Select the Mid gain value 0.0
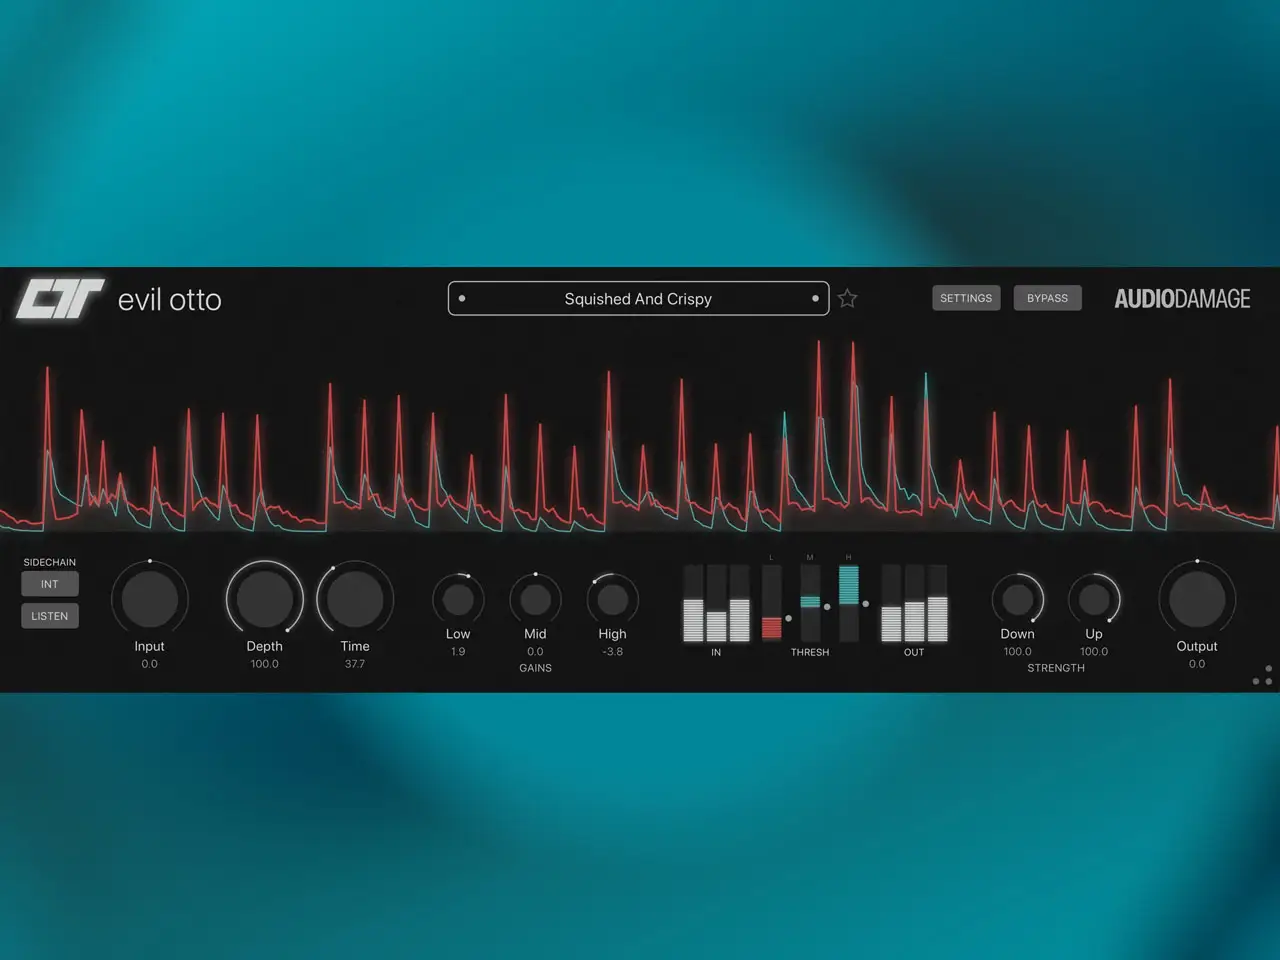The width and height of the screenshot is (1280, 960). (535, 652)
